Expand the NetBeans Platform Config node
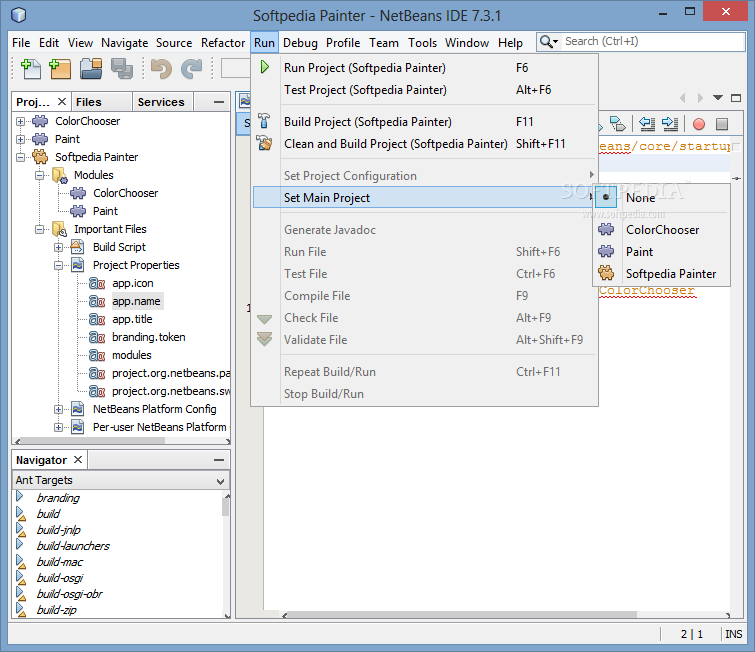Viewport: 755px width, 652px height. pyautogui.click(x=58, y=409)
